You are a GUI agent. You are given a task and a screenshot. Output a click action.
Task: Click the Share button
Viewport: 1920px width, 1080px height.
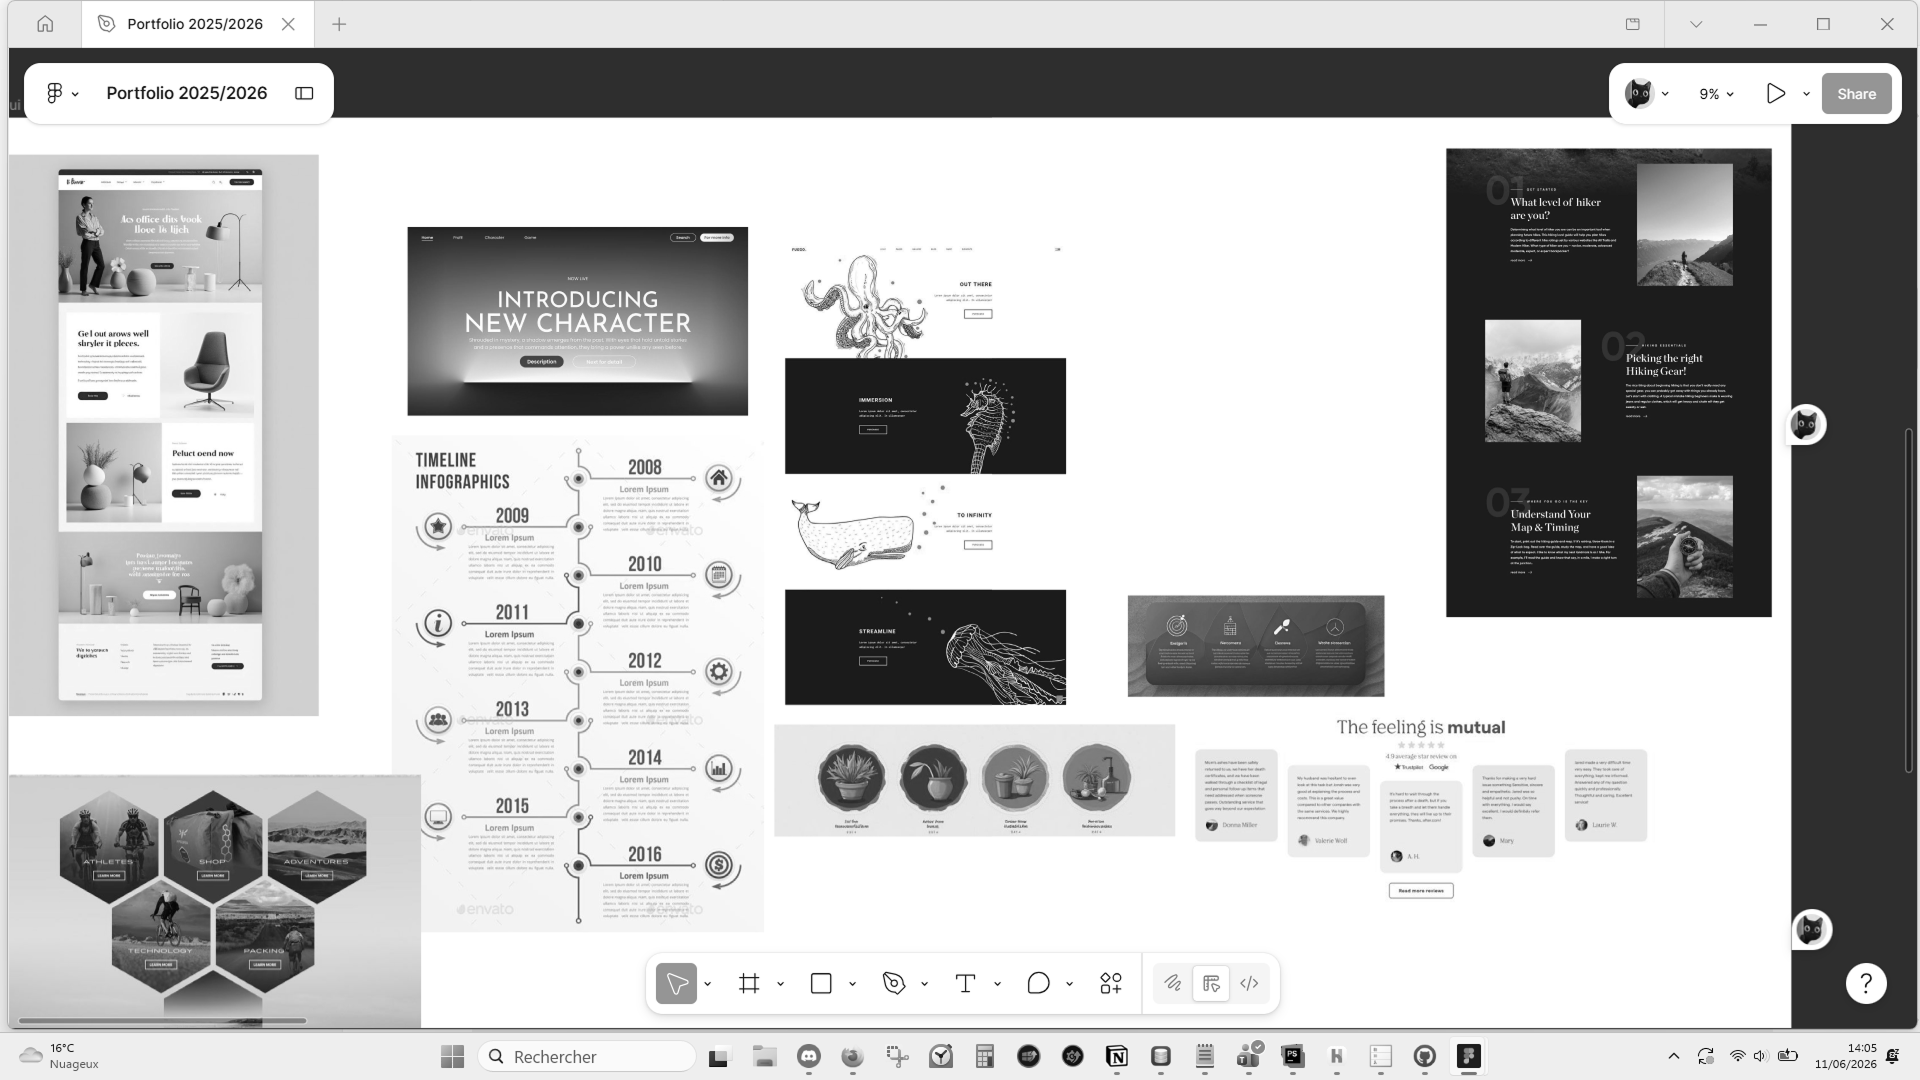(1856, 94)
